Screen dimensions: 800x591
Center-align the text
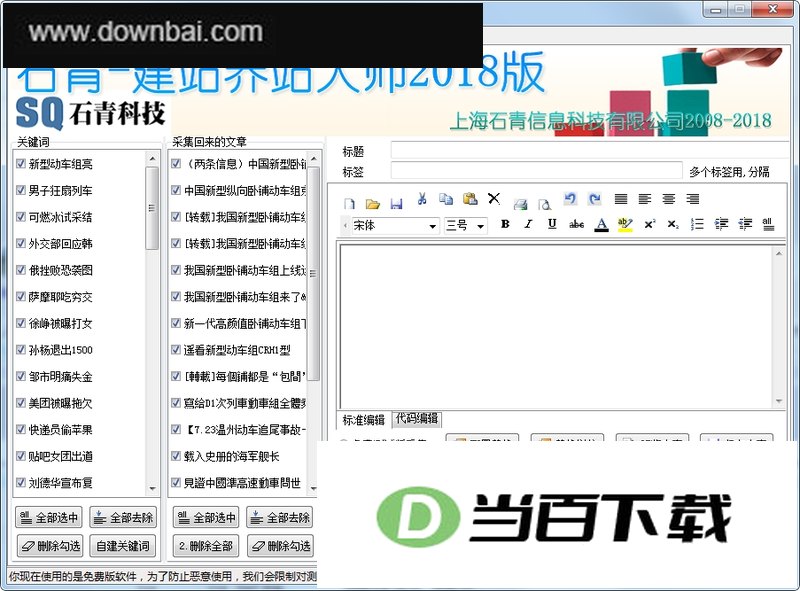click(x=669, y=199)
